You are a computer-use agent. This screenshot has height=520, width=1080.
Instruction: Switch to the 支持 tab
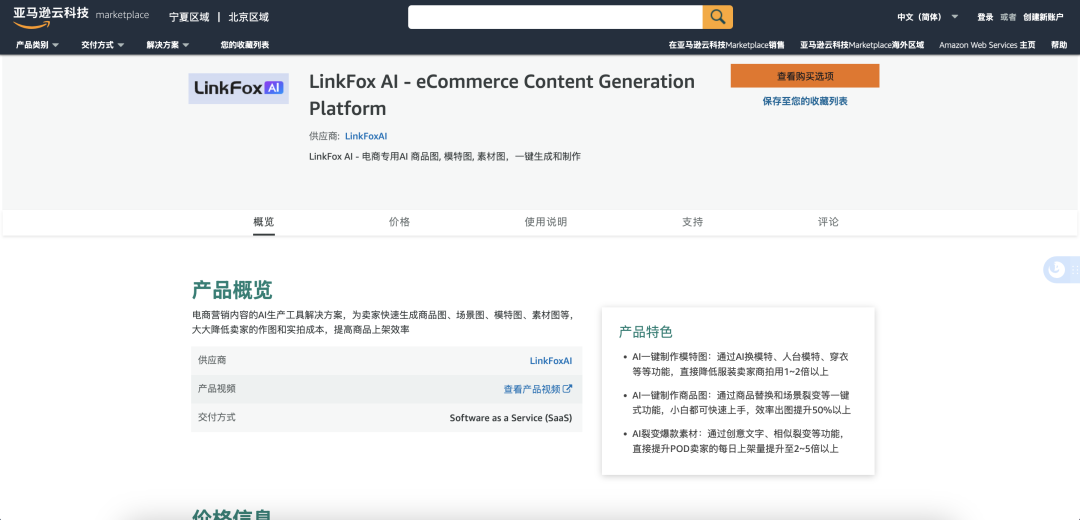pyautogui.click(x=692, y=222)
